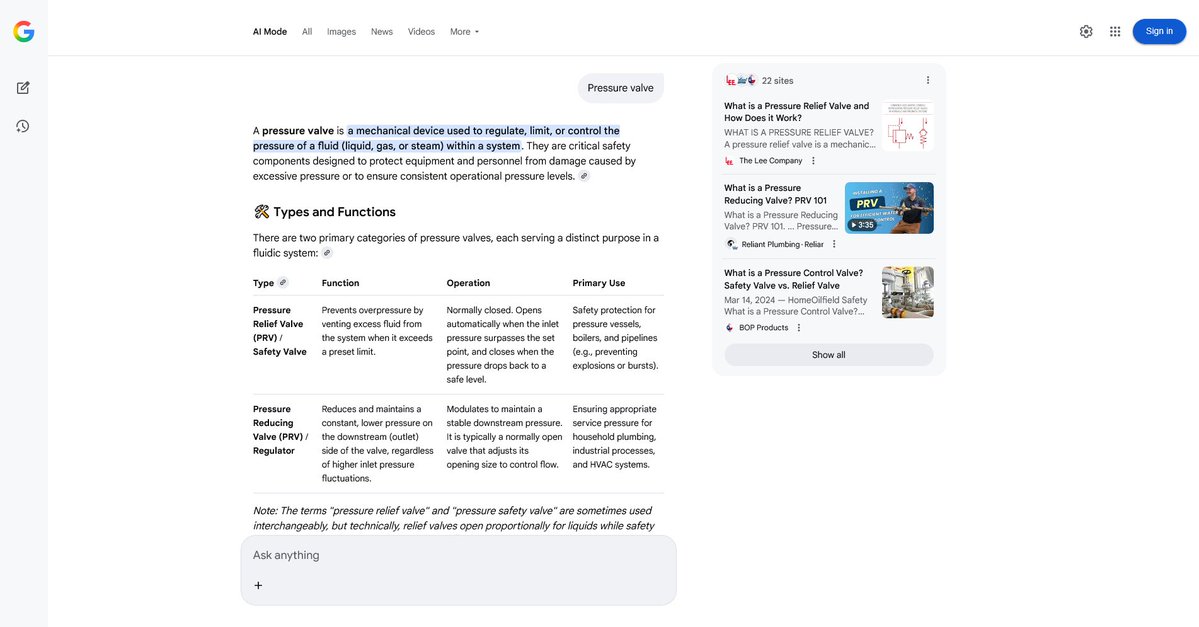
Task: Click 'Safety protection for pressure vessels' cell
Action: (x=615, y=338)
